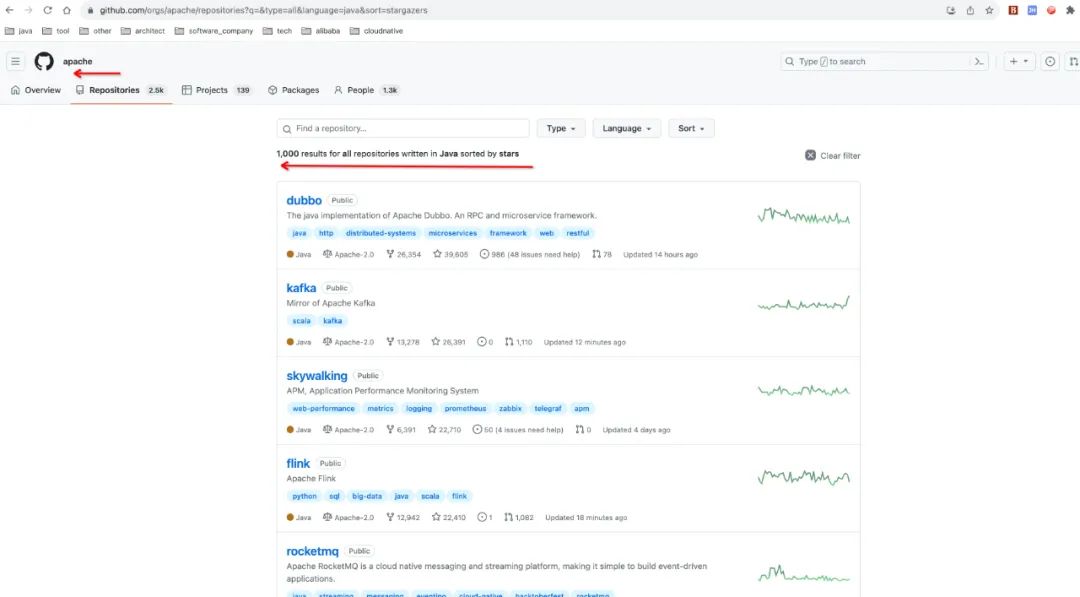Open the issues icon in header

1050,61
